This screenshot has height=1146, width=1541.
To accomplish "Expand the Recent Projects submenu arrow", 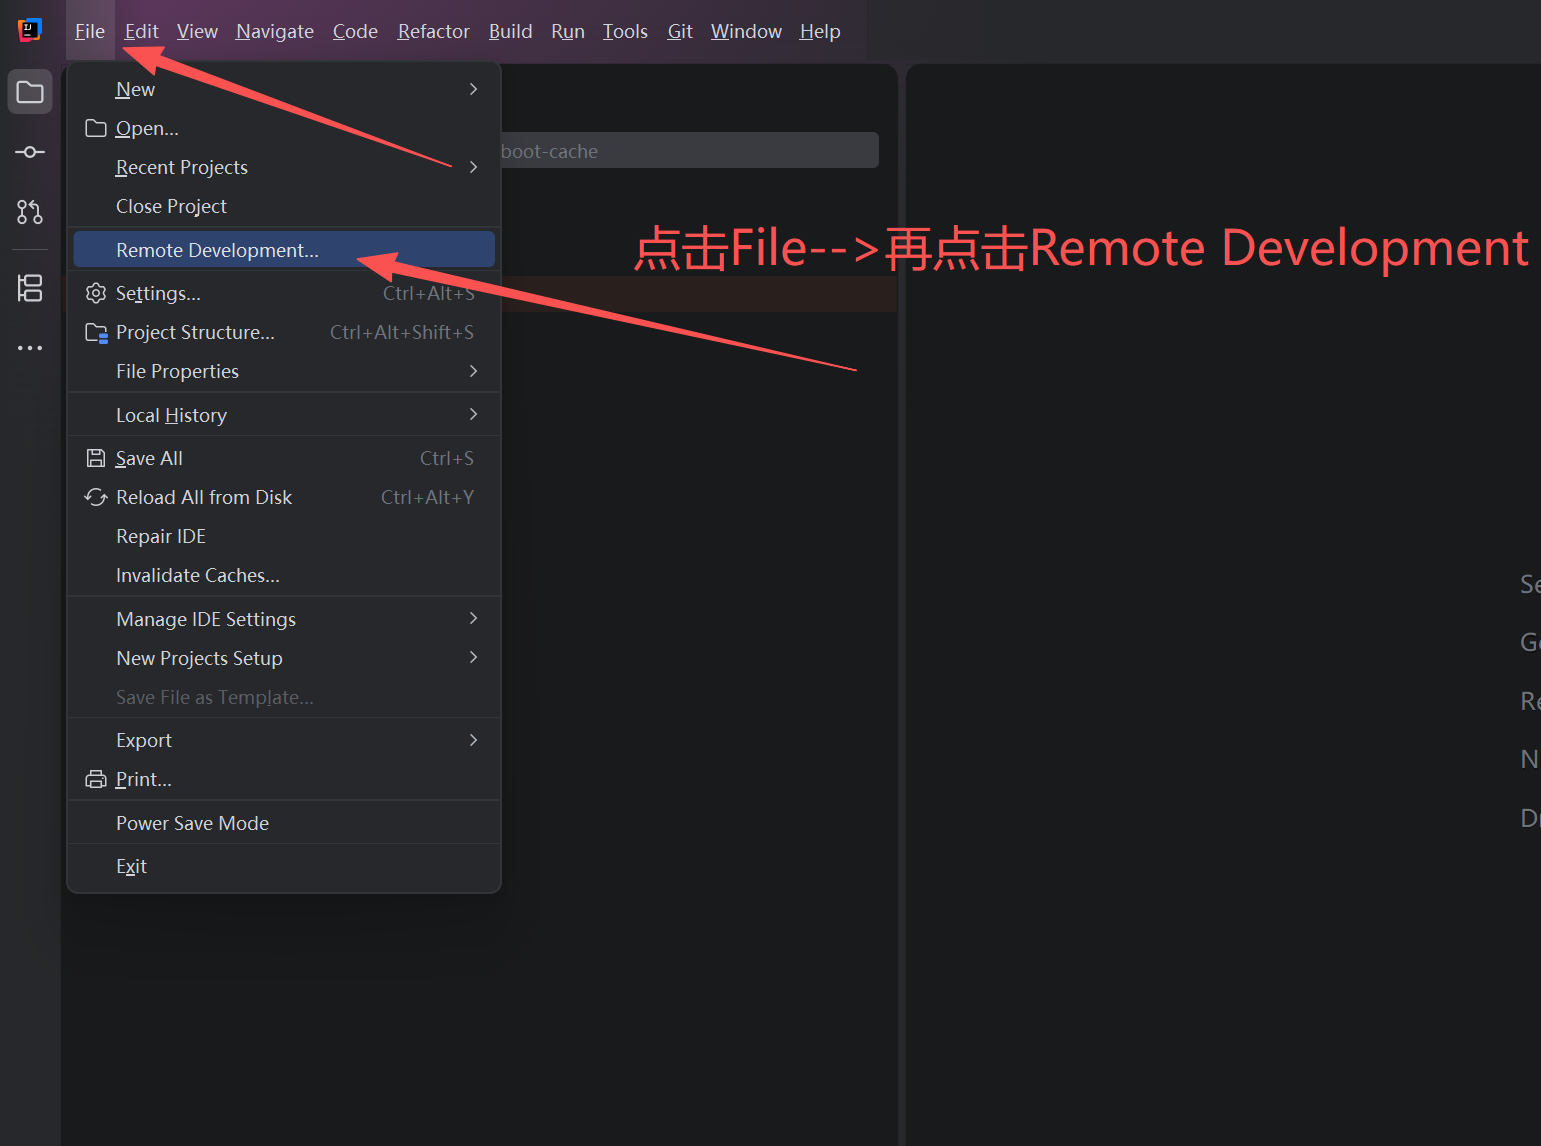I will [473, 167].
